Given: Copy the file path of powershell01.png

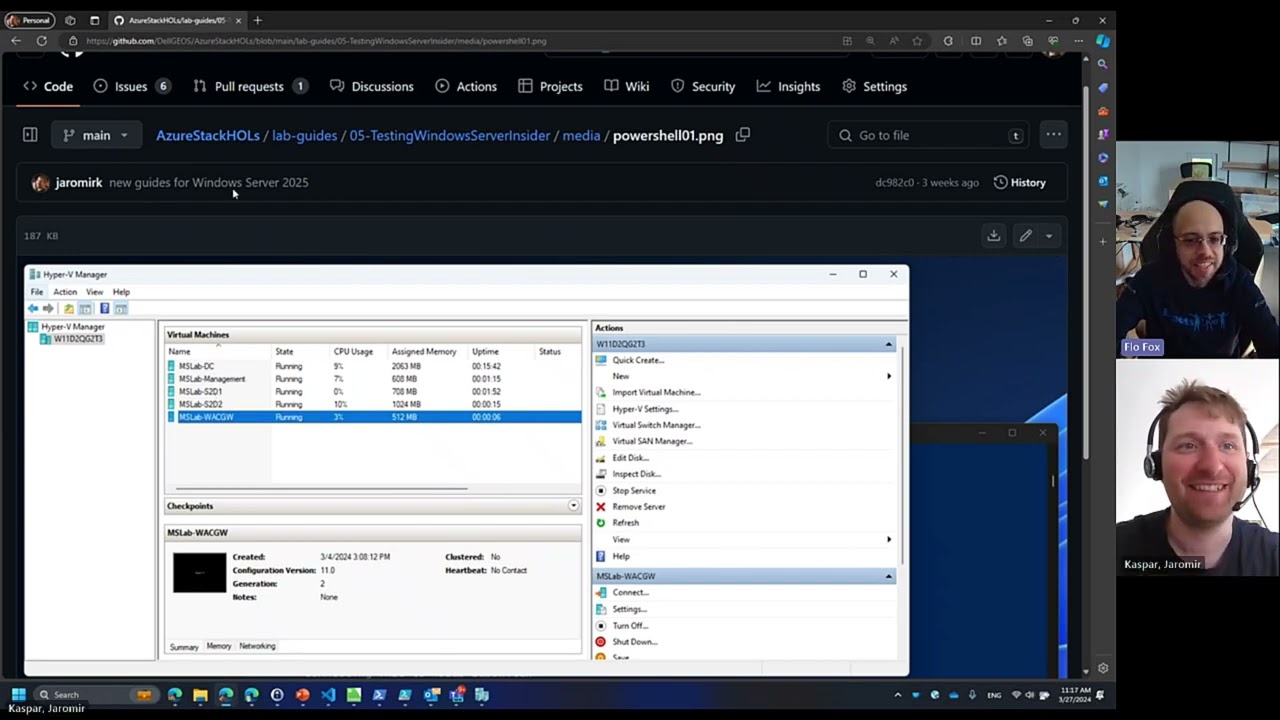Looking at the screenshot, I should [743, 135].
